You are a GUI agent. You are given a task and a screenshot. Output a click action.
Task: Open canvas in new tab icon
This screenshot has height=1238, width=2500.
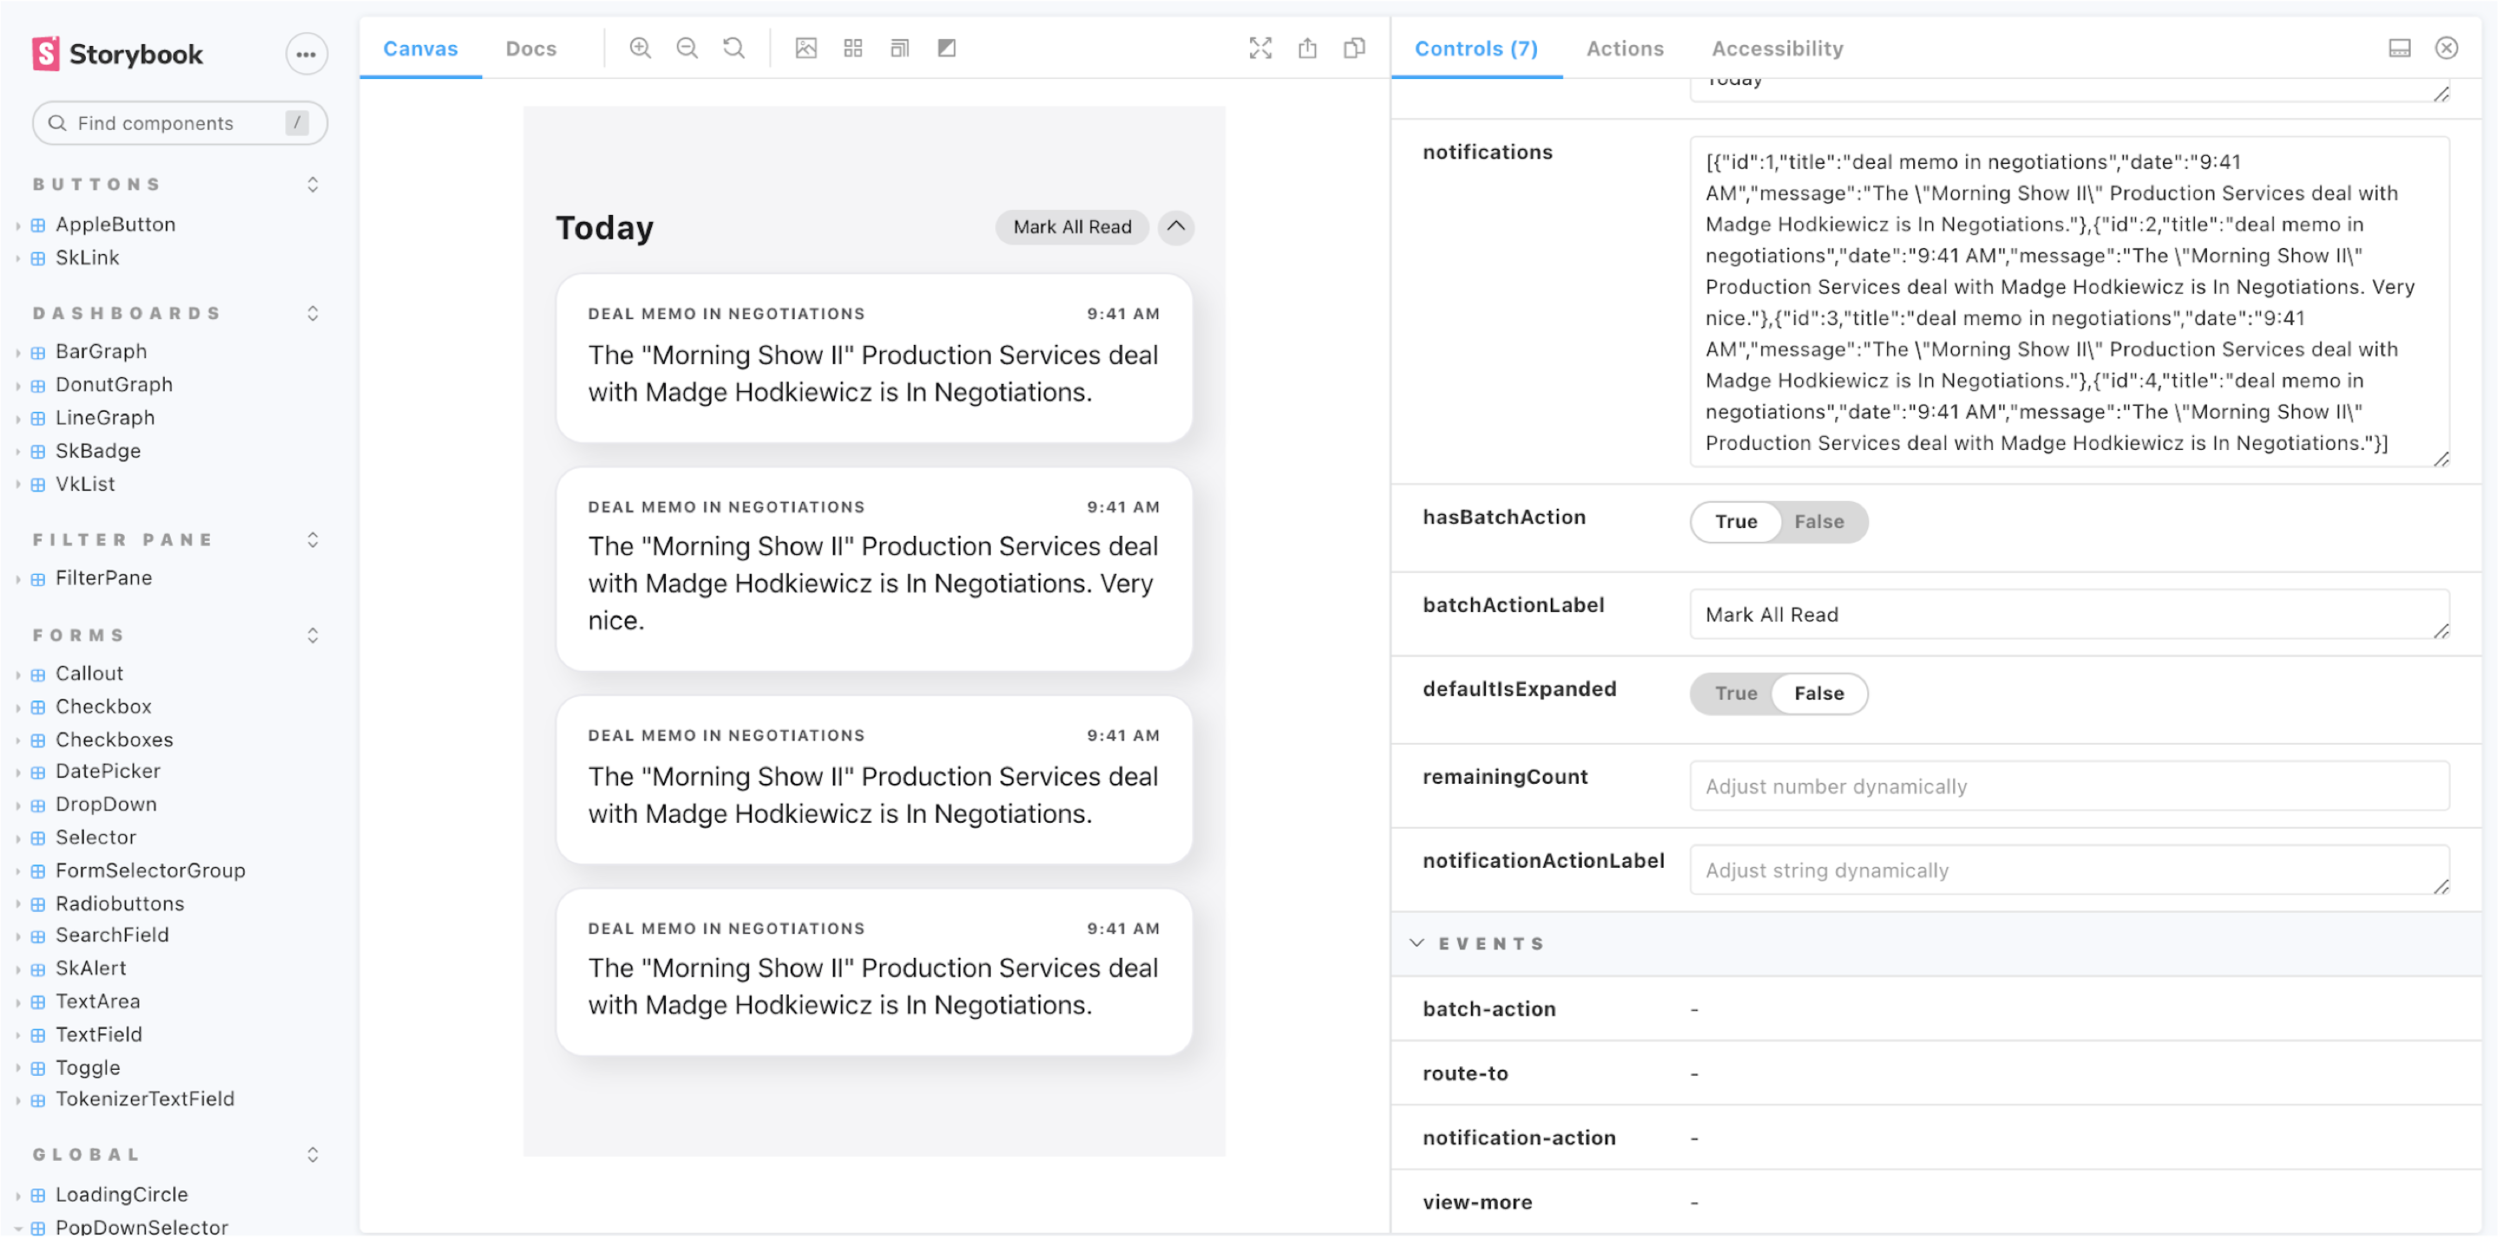(1307, 48)
